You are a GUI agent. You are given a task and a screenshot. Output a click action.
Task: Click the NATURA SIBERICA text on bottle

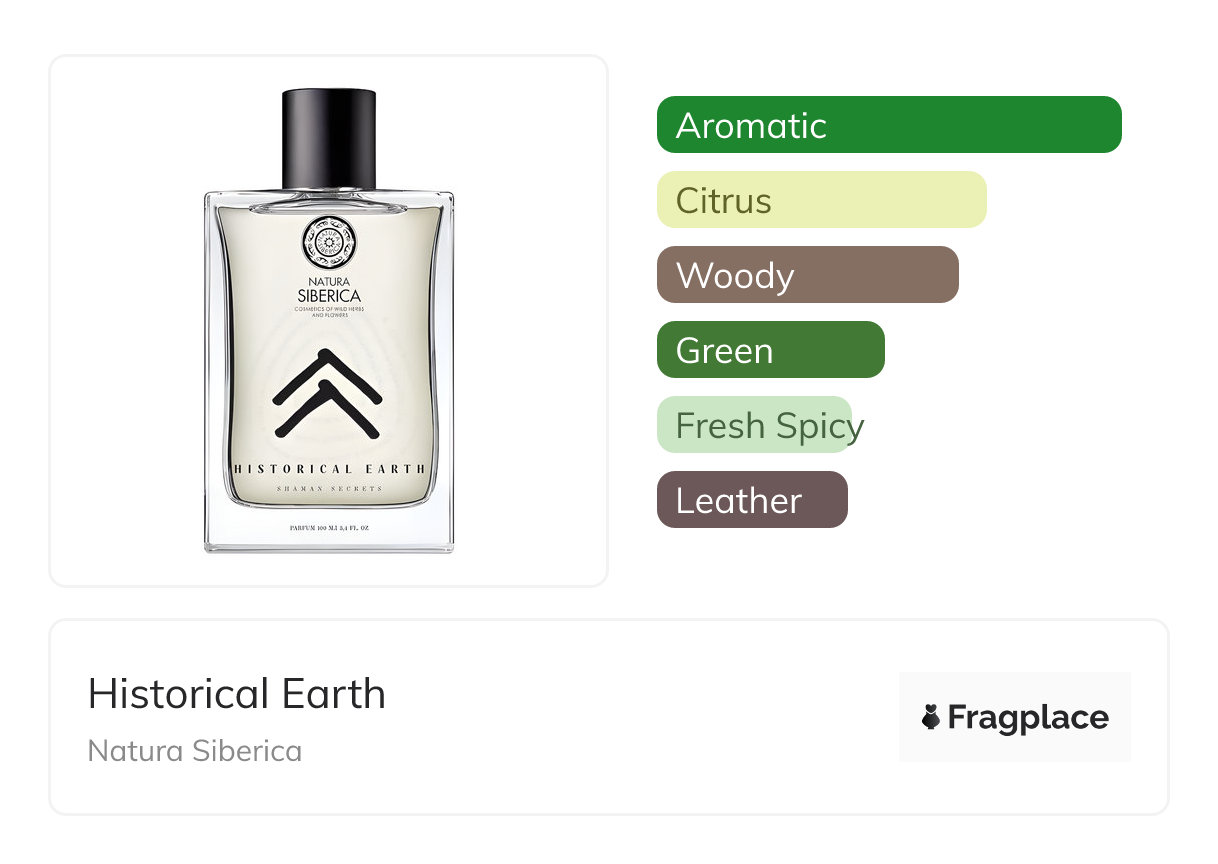click(x=329, y=289)
